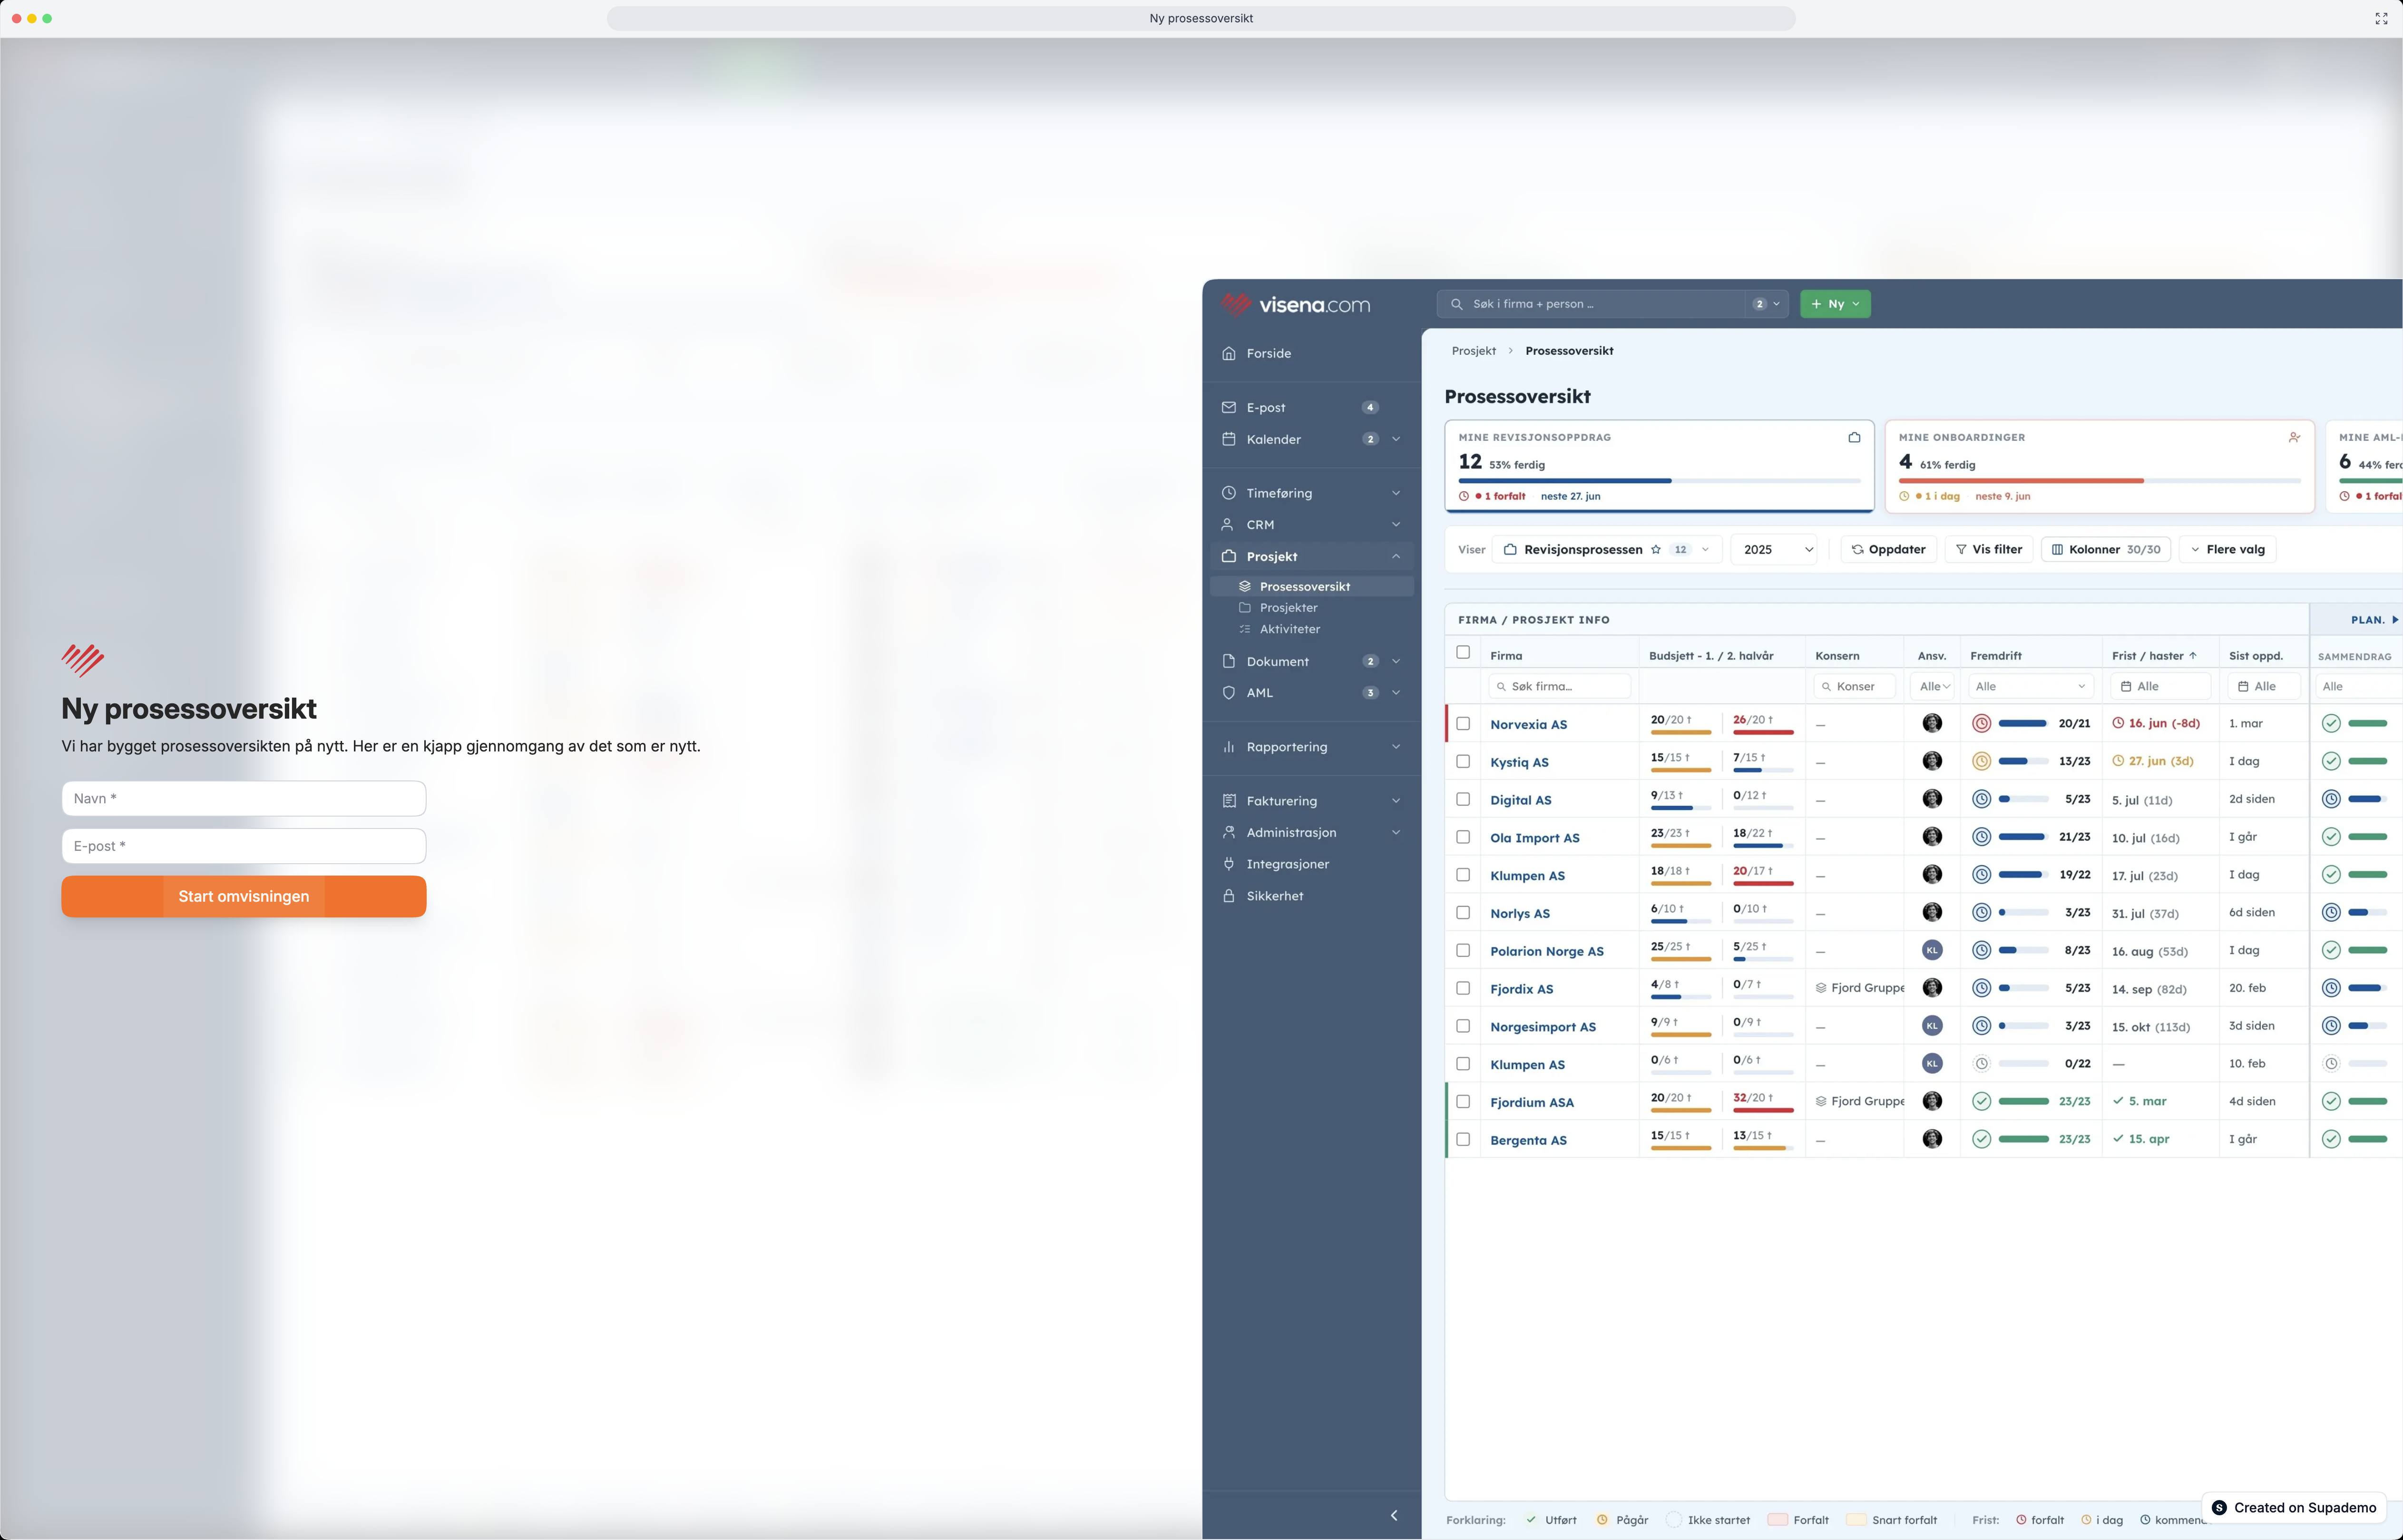Click the Dokument file icon

pos(1228,661)
